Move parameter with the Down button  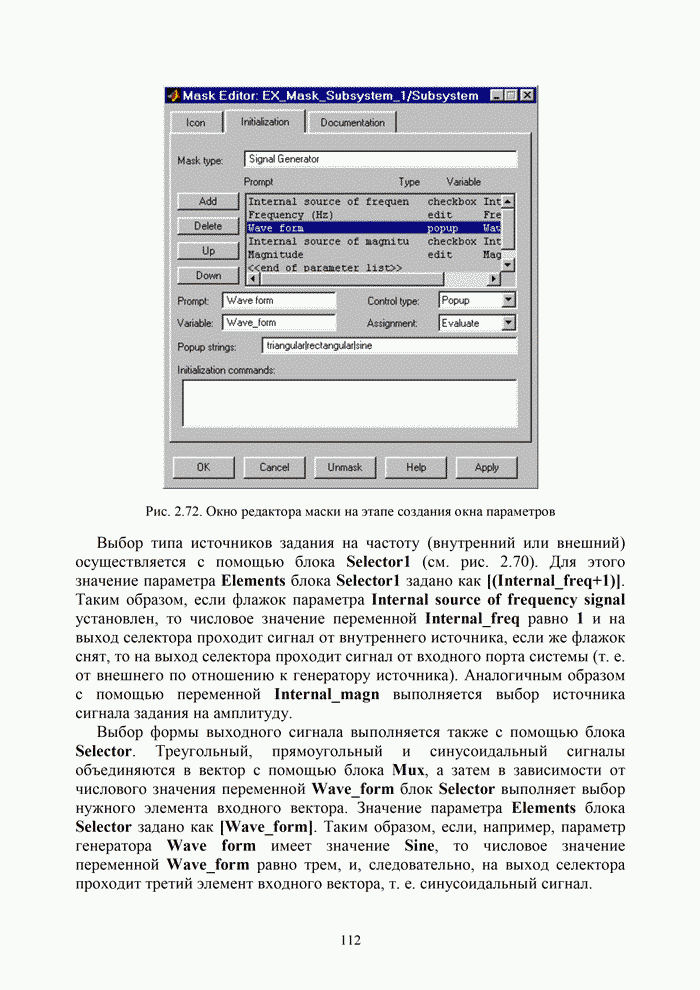(x=208, y=276)
